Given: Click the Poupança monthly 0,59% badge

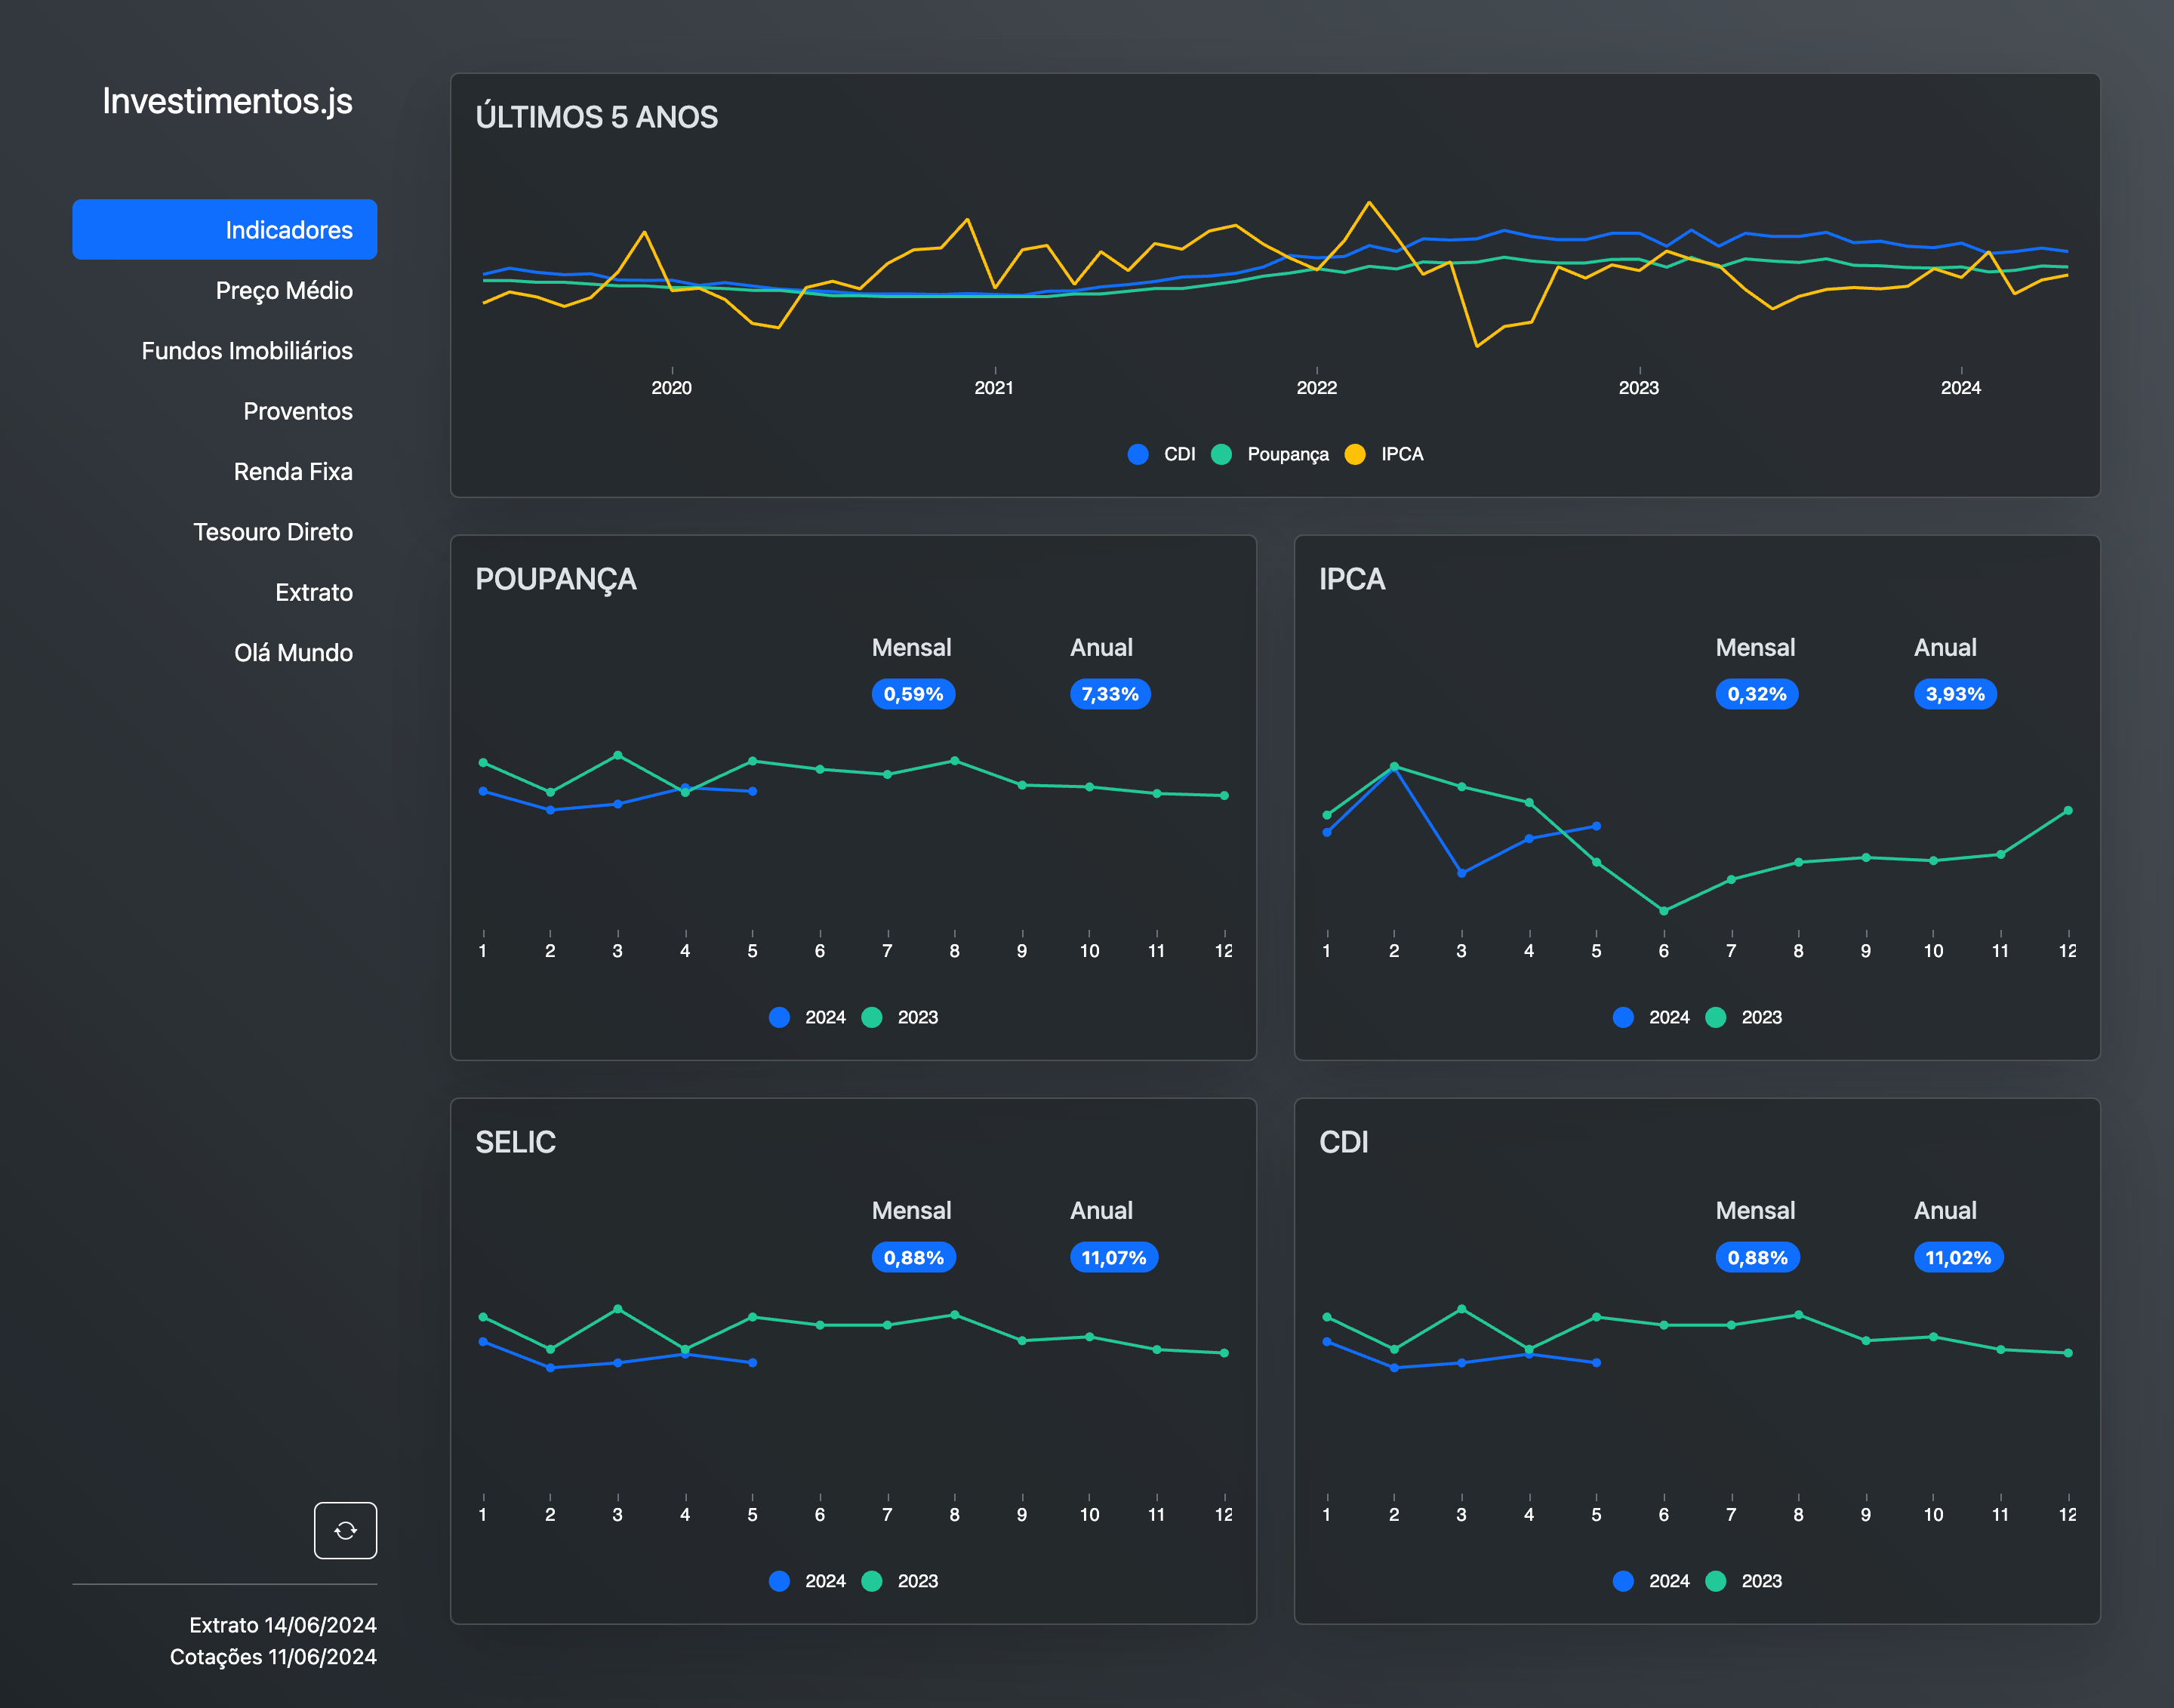Looking at the screenshot, I should (x=913, y=694).
